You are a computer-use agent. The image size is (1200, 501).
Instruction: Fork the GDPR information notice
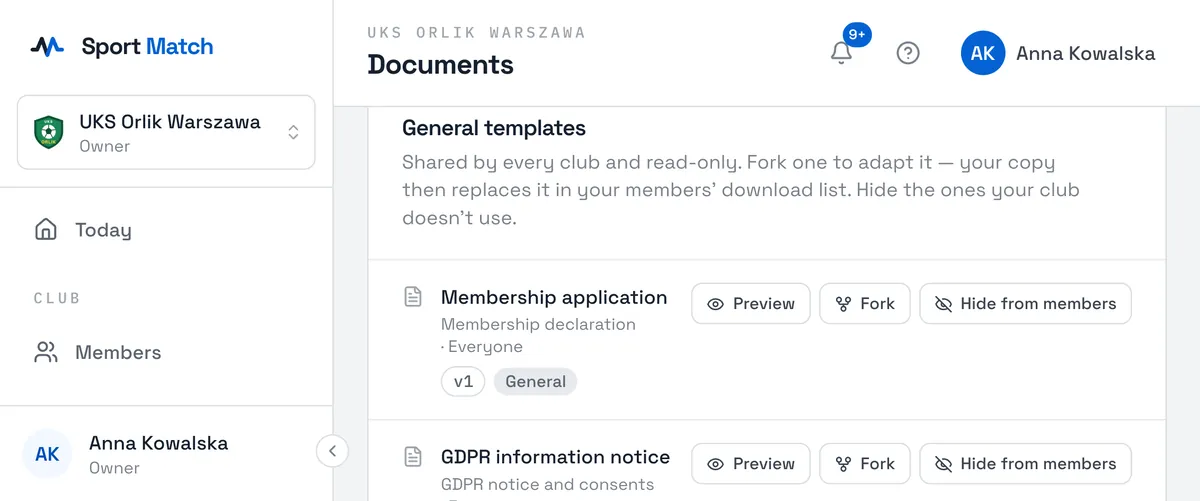click(865, 464)
